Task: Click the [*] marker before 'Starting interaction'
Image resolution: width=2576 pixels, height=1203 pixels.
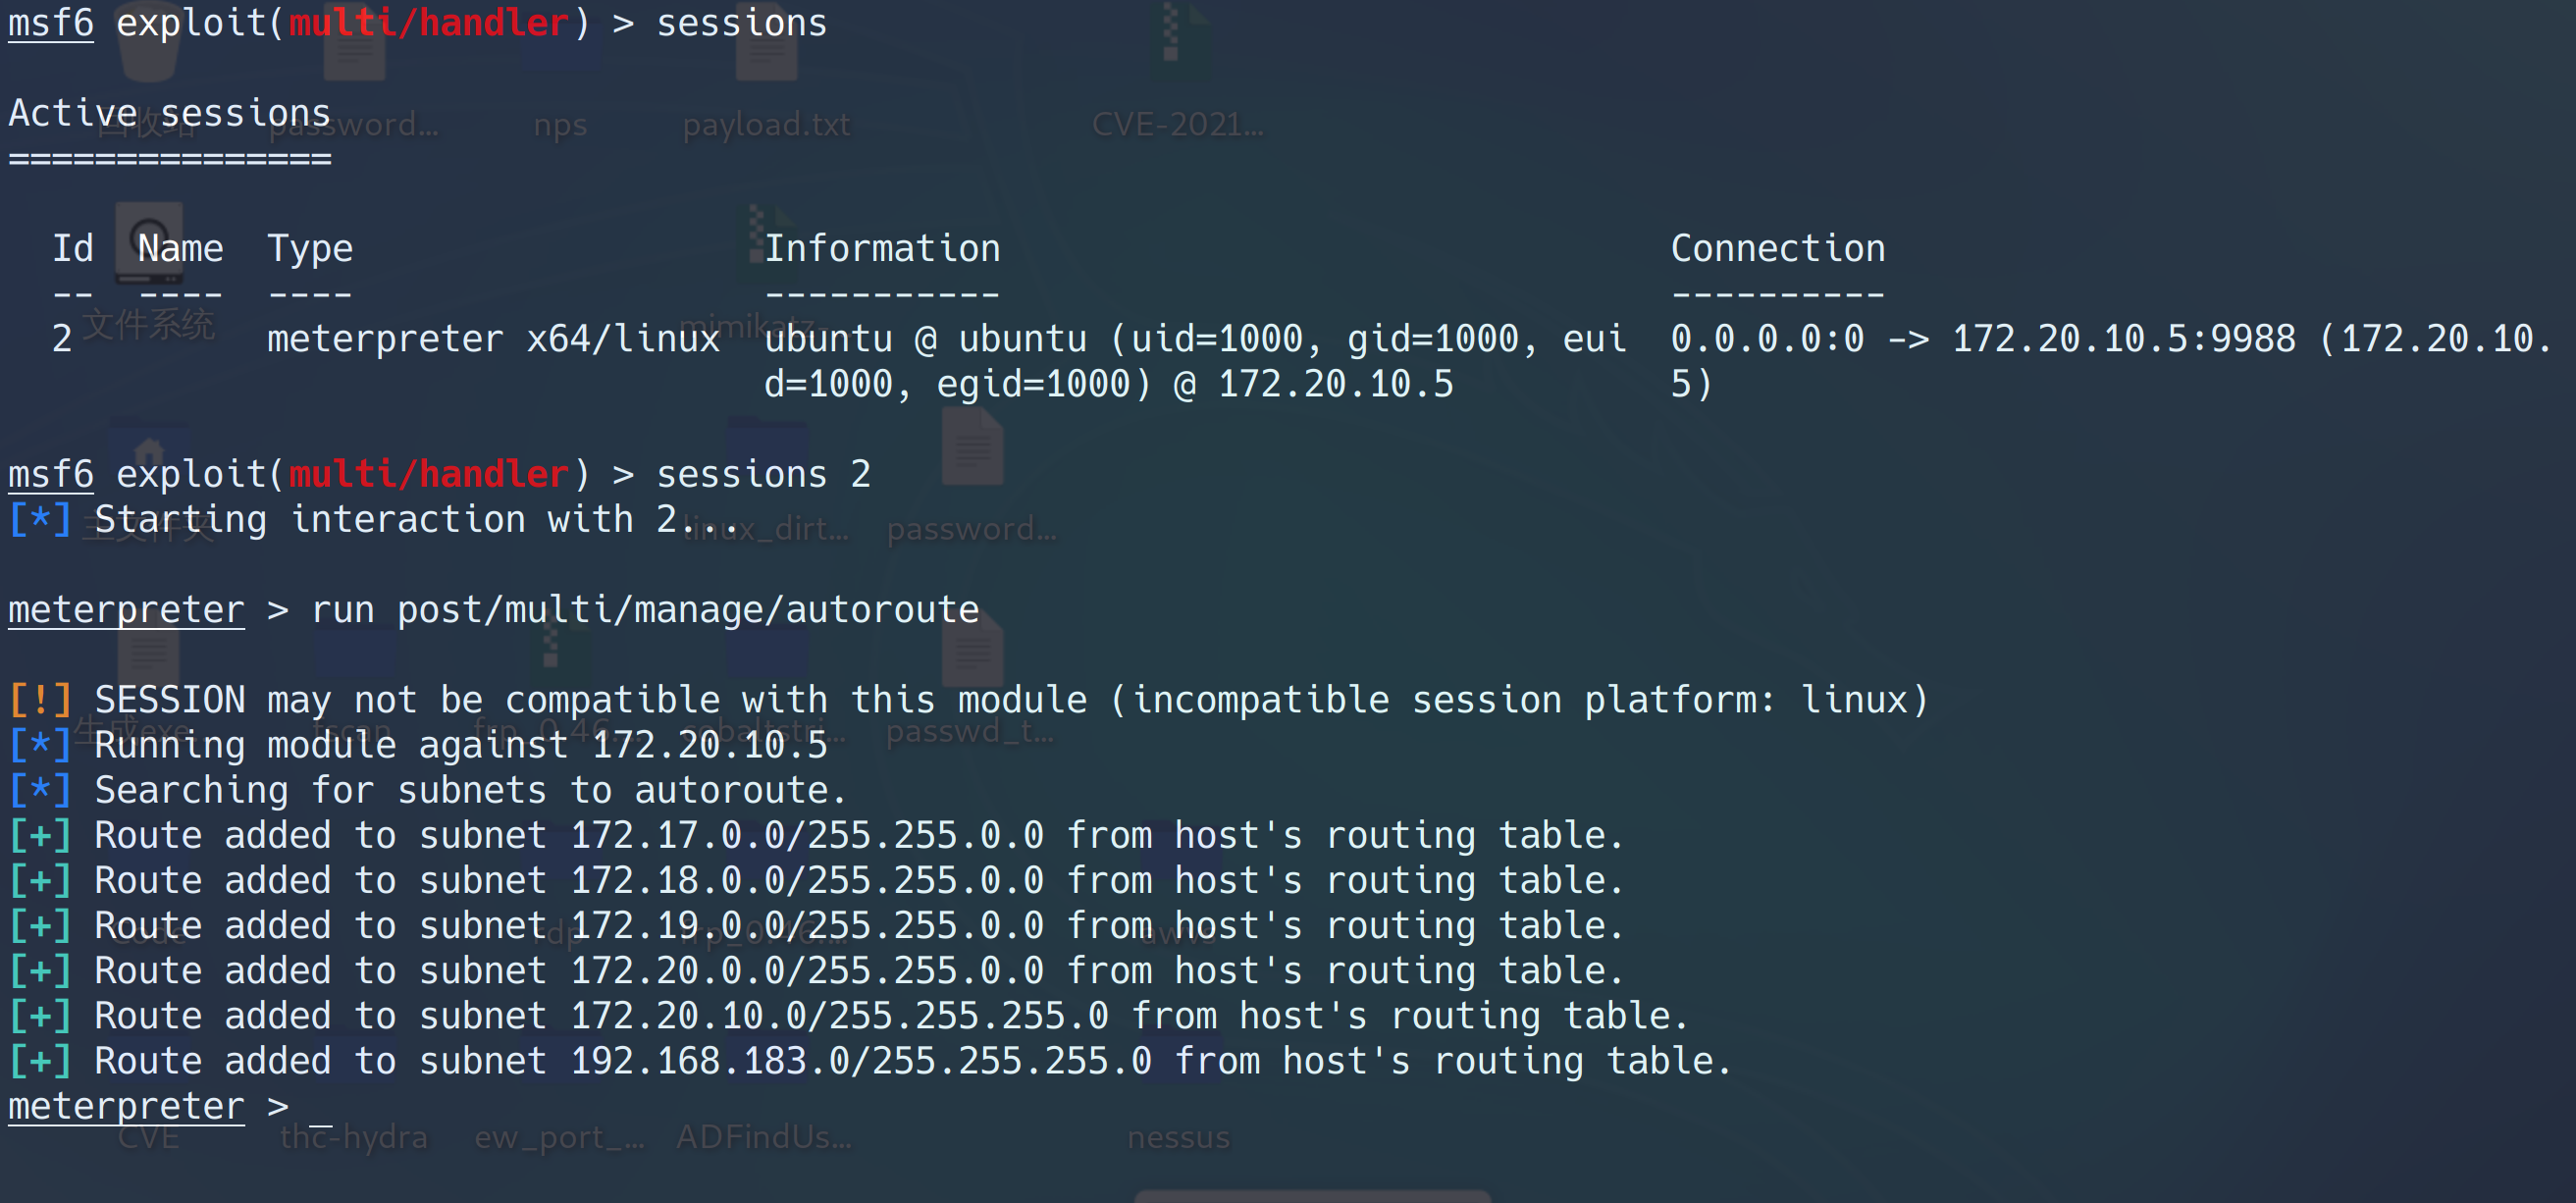Action: [x=40, y=519]
